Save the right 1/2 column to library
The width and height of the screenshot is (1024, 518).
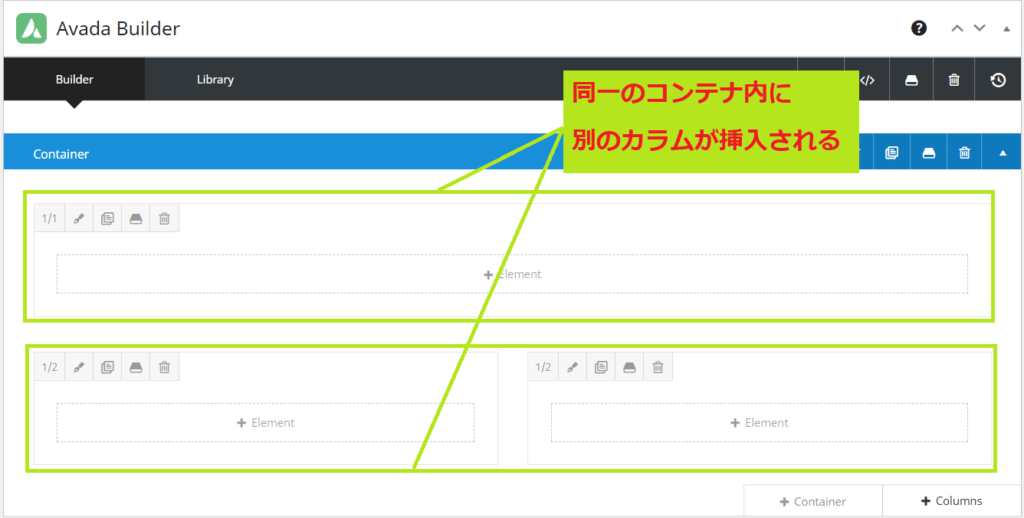pyautogui.click(x=630, y=367)
